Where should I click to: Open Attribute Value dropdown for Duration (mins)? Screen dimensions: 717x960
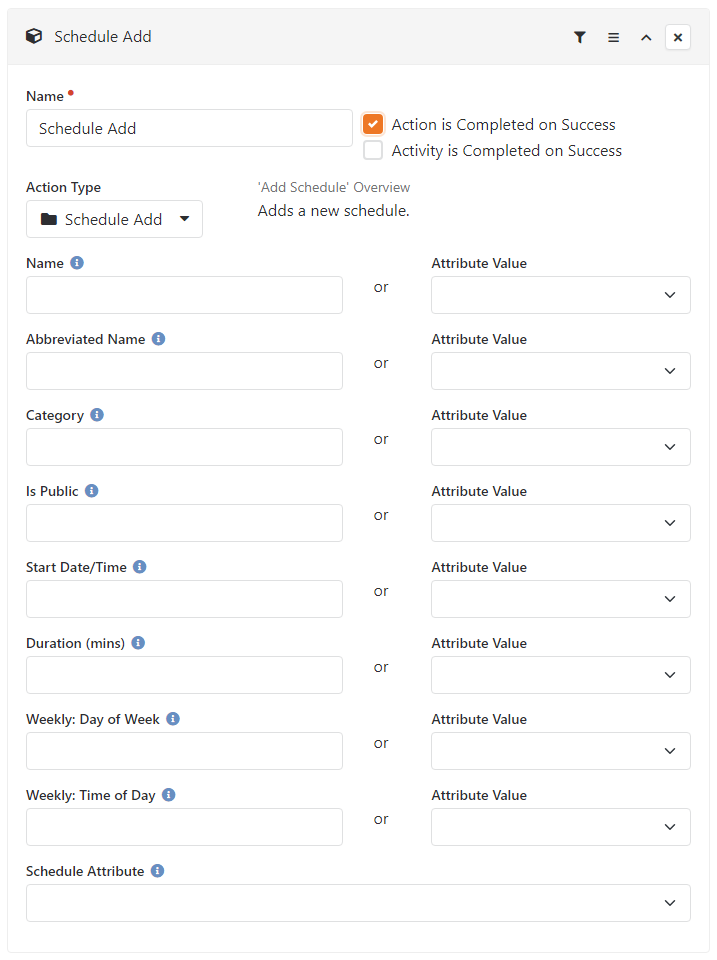pyautogui.click(x=560, y=675)
